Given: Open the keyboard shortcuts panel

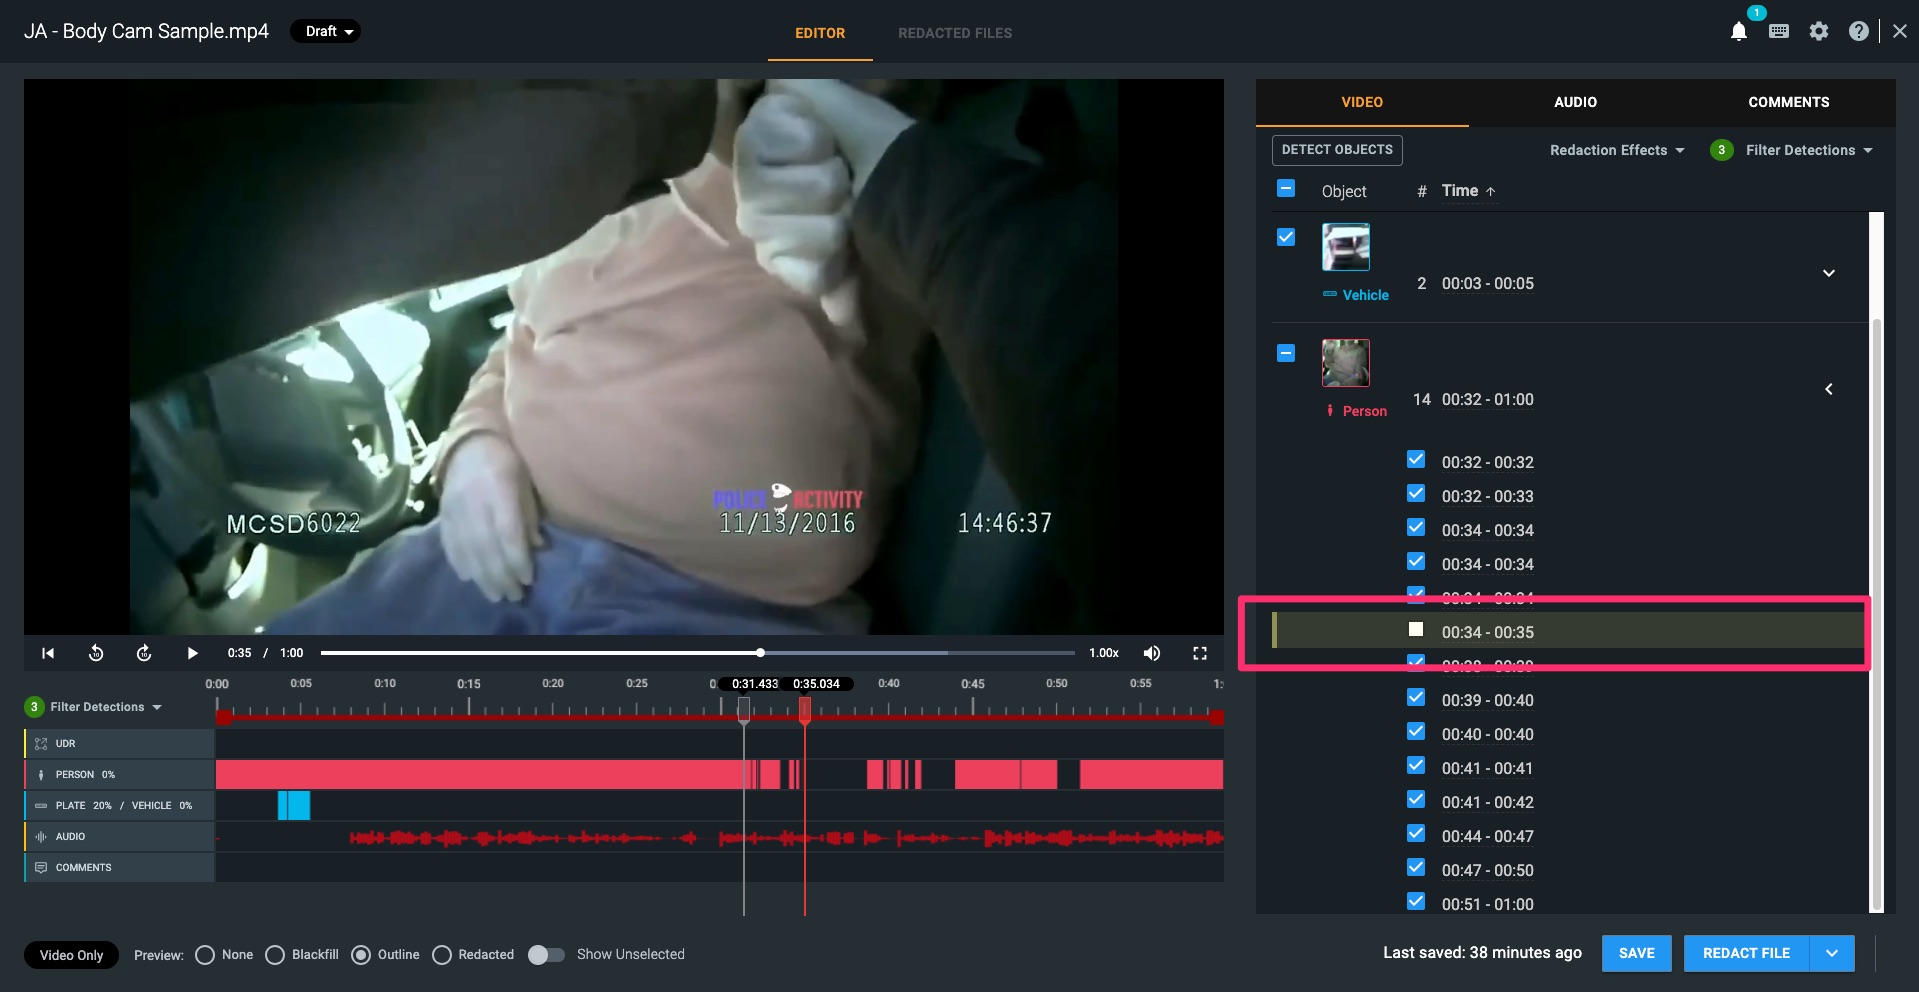Looking at the screenshot, I should tap(1778, 31).
